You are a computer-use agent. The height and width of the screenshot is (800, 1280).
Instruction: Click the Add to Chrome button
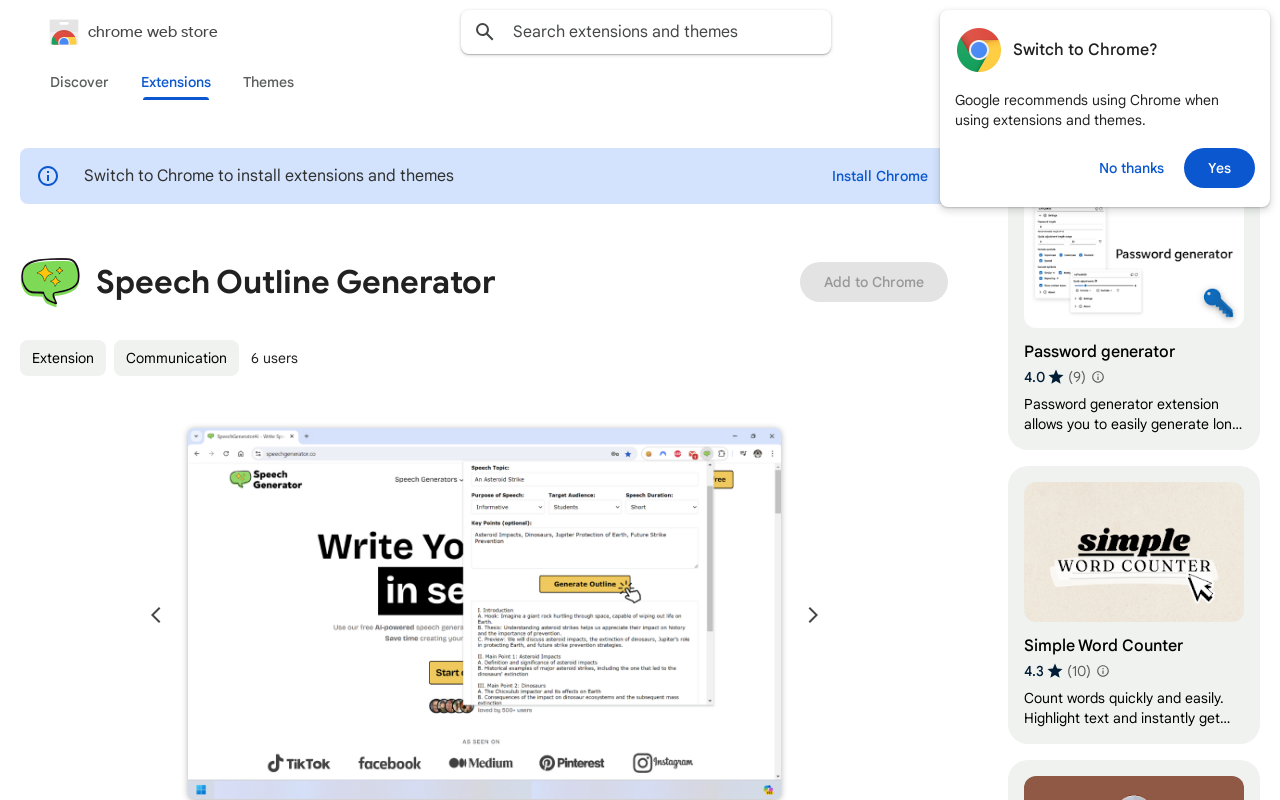[873, 282]
